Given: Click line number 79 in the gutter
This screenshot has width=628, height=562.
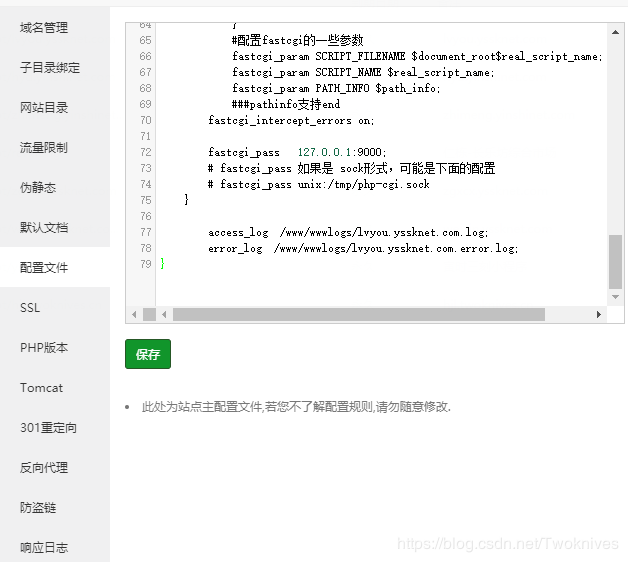Looking at the screenshot, I should point(146,264).
